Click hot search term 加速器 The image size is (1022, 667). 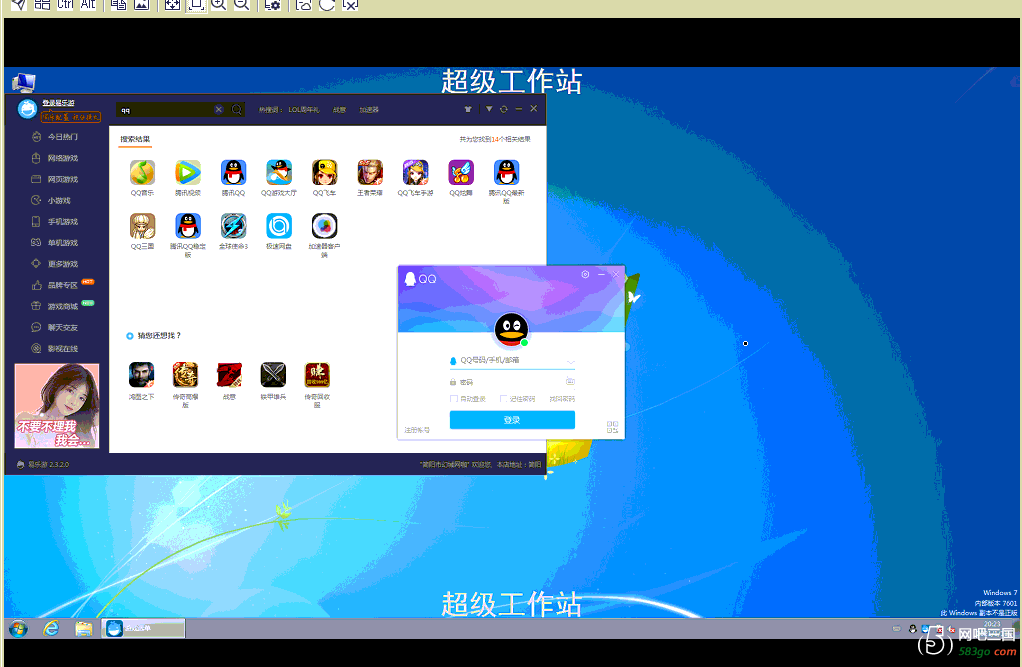click(x=369, y=110)
